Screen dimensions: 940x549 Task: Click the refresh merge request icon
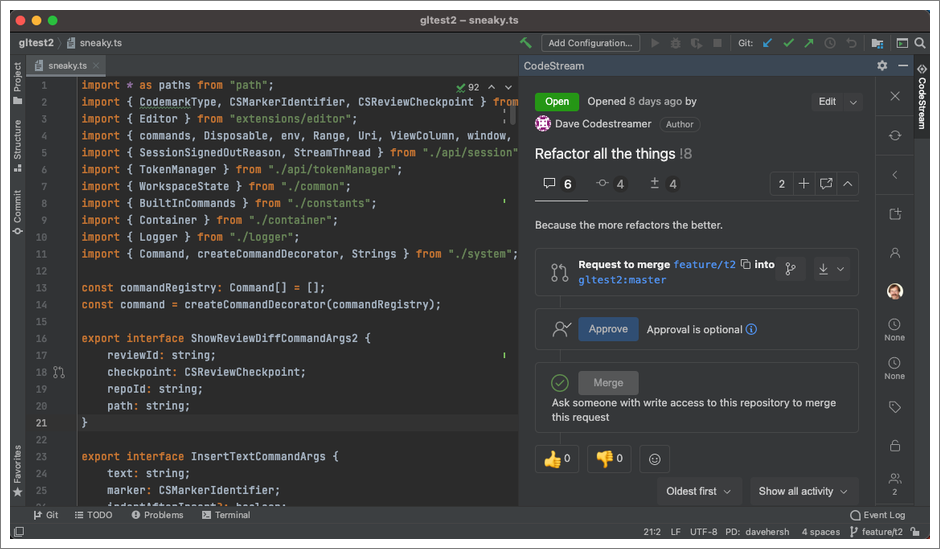(894, 135)
